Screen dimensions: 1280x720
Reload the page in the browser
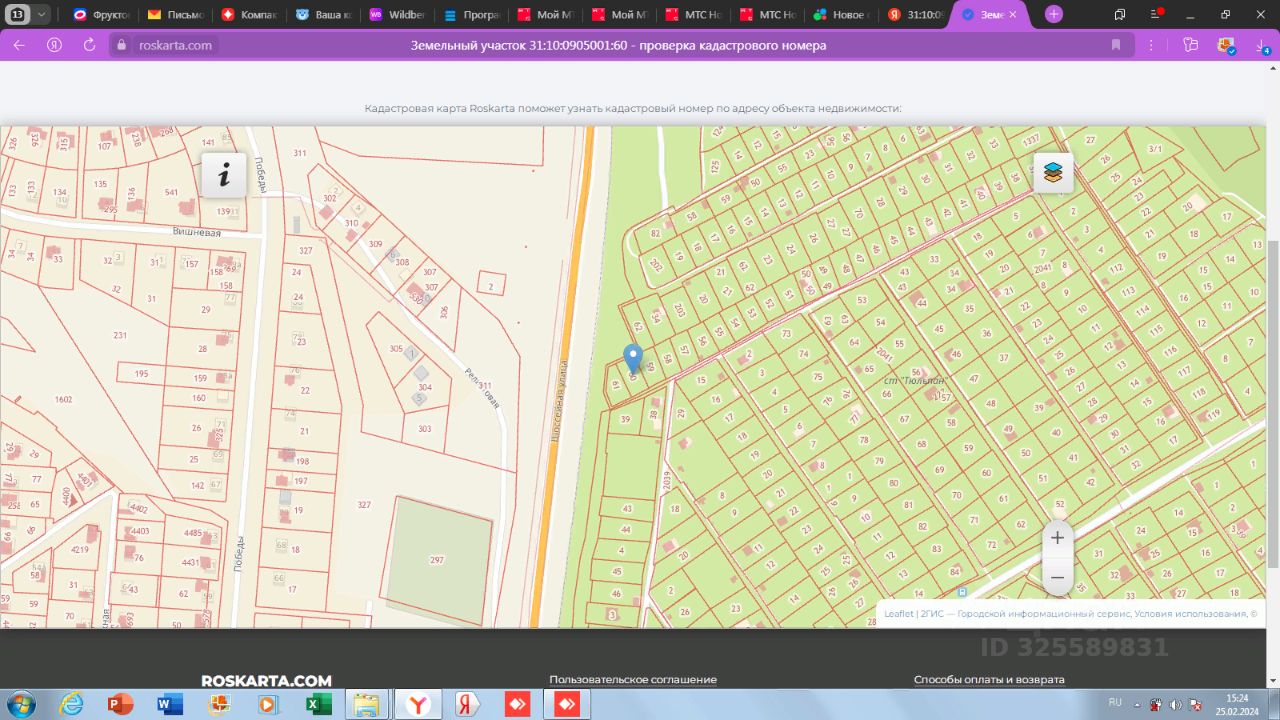tap(89, 45)
